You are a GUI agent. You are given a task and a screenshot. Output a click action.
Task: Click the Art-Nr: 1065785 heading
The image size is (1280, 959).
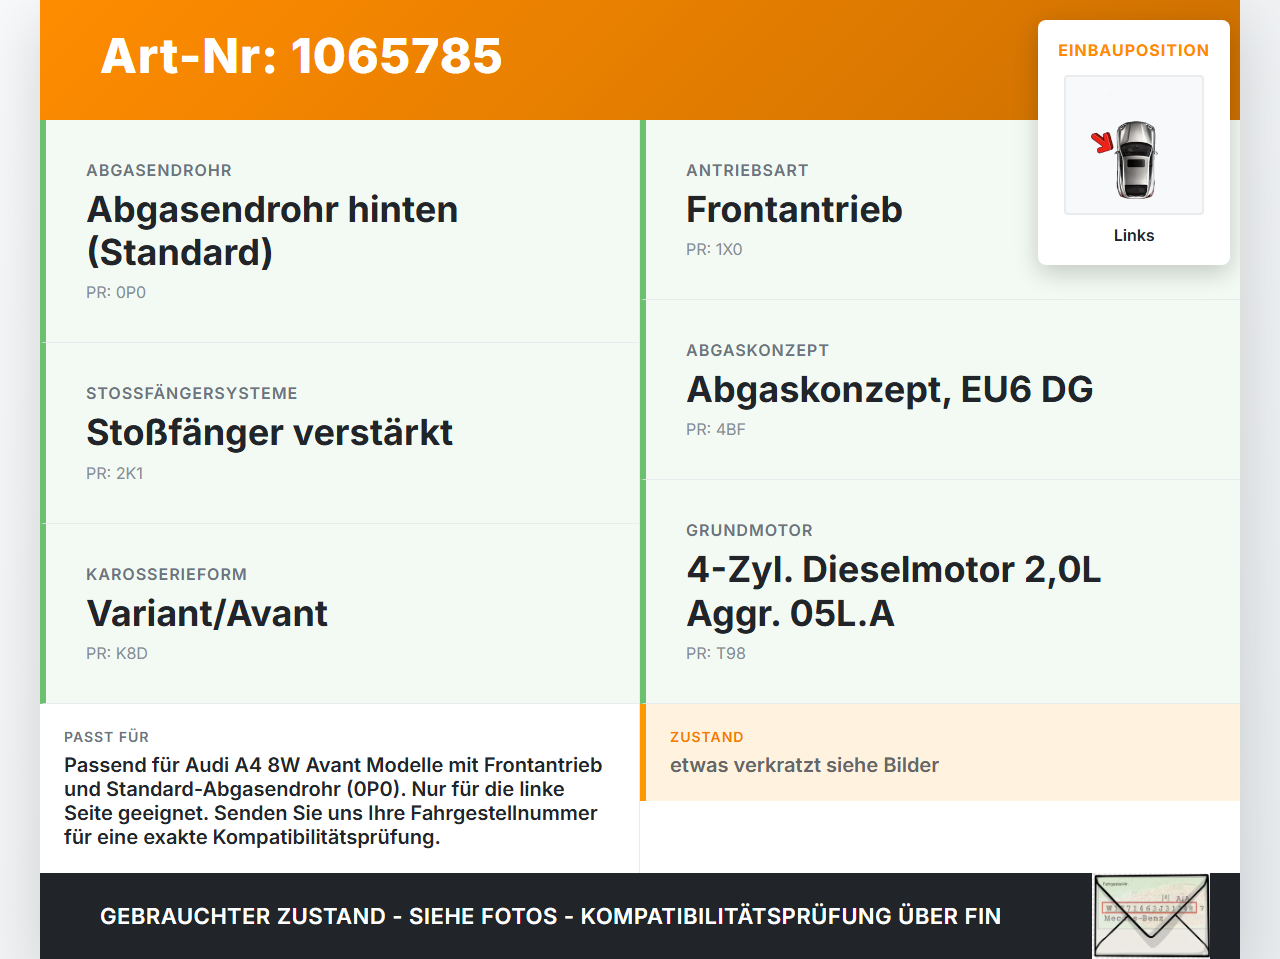point(301,56)
